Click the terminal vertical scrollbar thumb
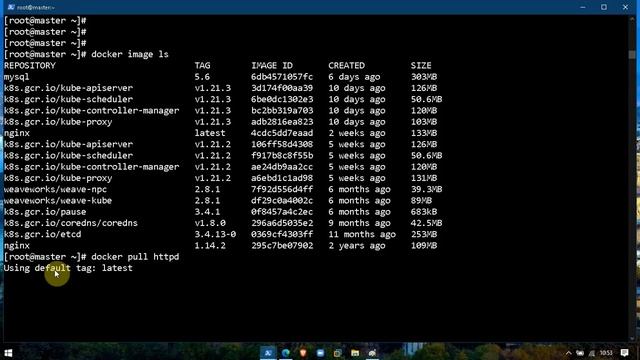The width and height of the screenshot is (640, 360). click(632, 54)
